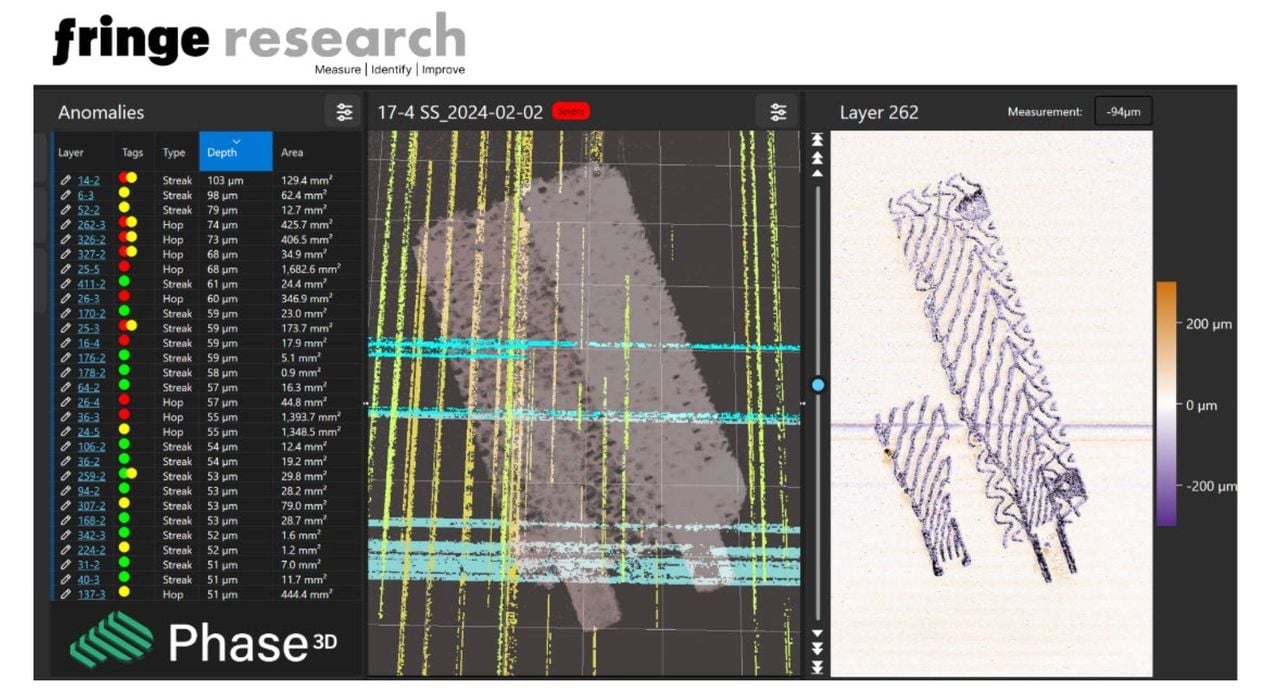The width and height of the screenshot is (1270, 700).
Task: Click the Measurement value field showing -94µm
Action: point(1123,112)
